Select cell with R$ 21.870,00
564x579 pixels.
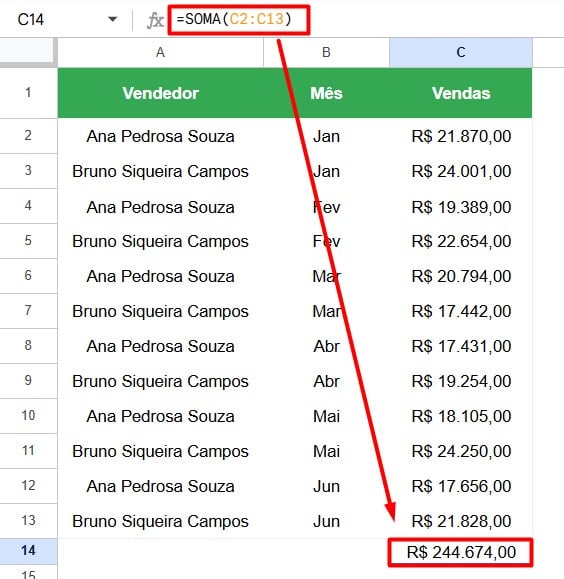coord(461,136)
